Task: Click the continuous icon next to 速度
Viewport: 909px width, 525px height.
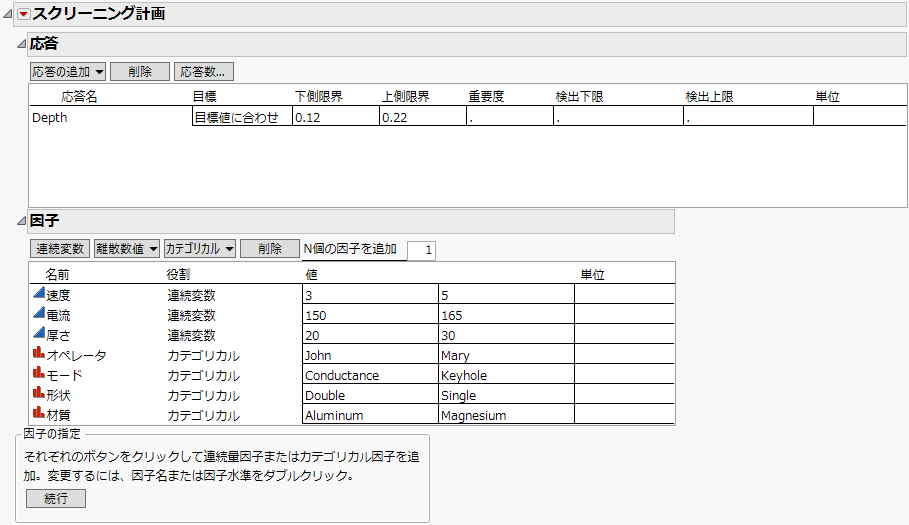Action: point(39,293)
